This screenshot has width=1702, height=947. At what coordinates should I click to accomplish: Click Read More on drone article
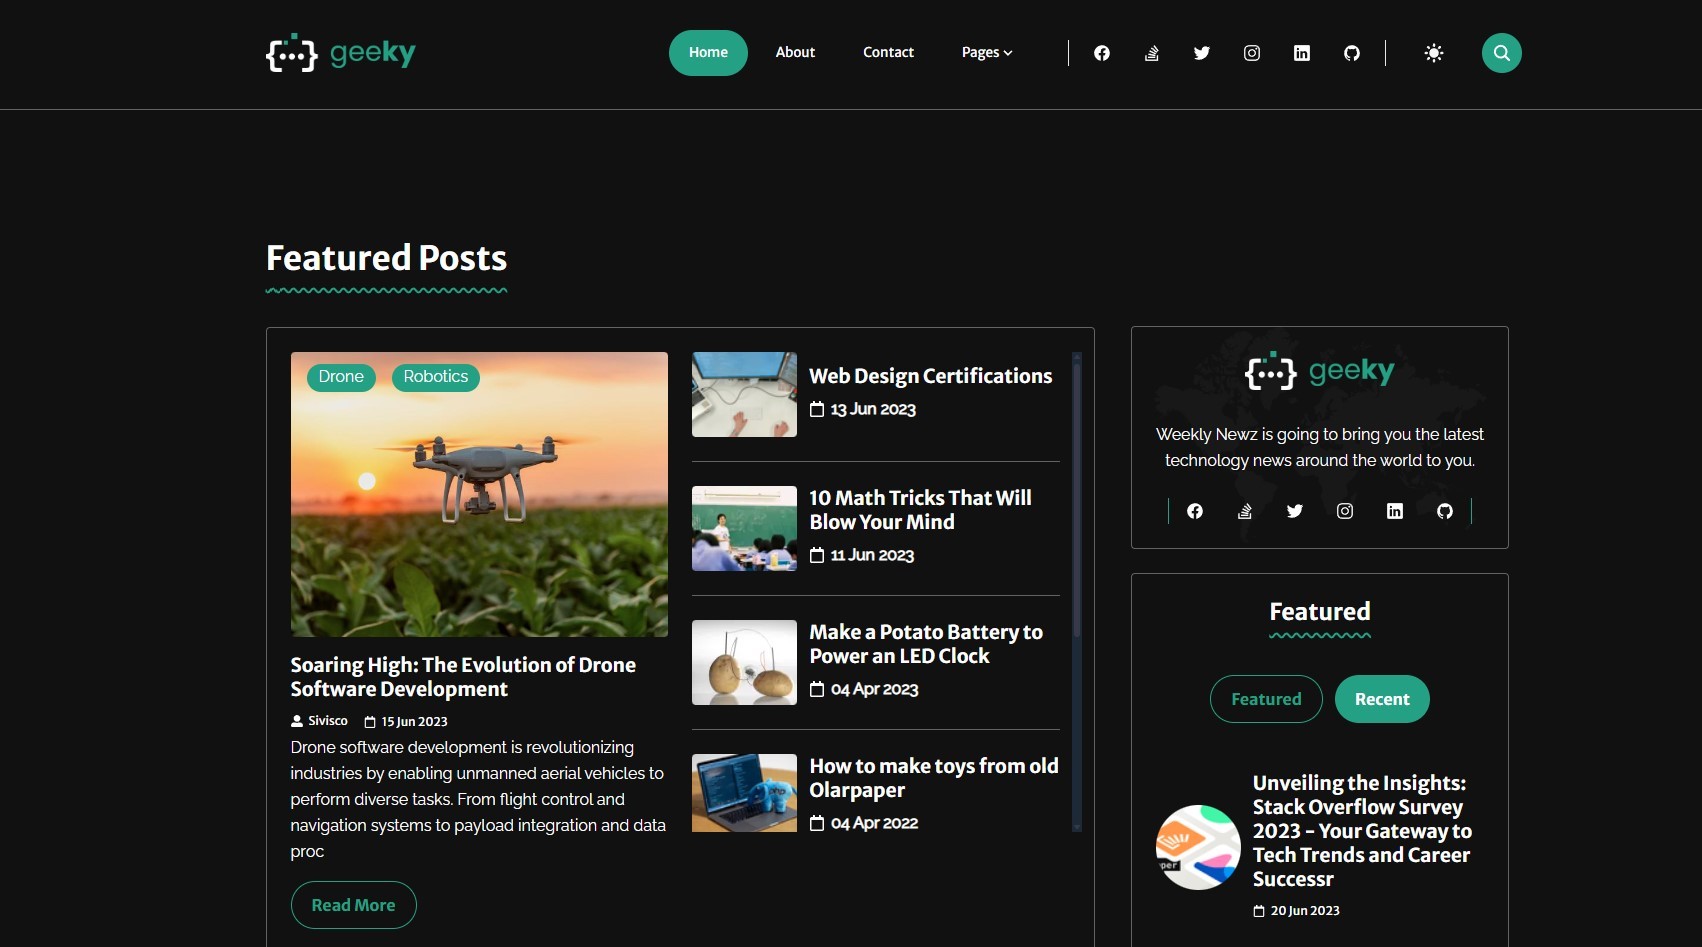[x=353, y=905]
